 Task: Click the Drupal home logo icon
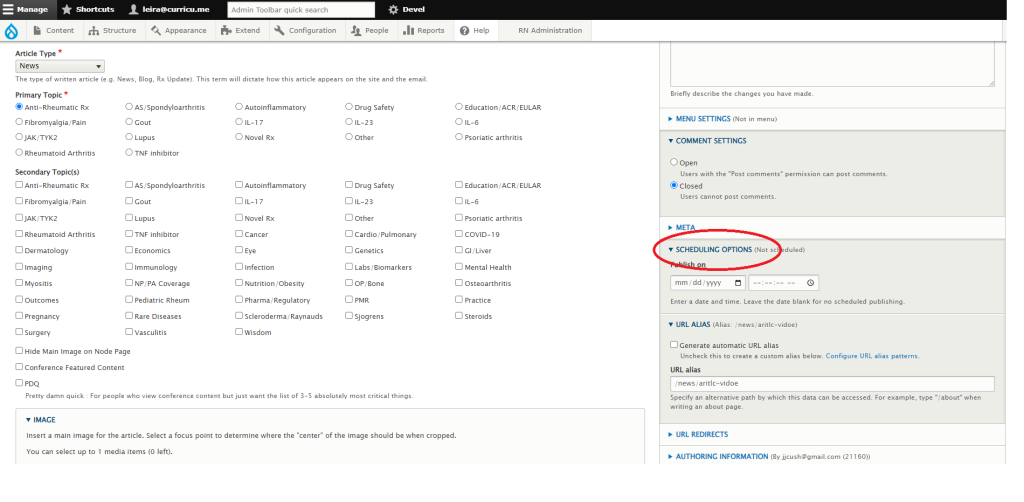(12, 31)
